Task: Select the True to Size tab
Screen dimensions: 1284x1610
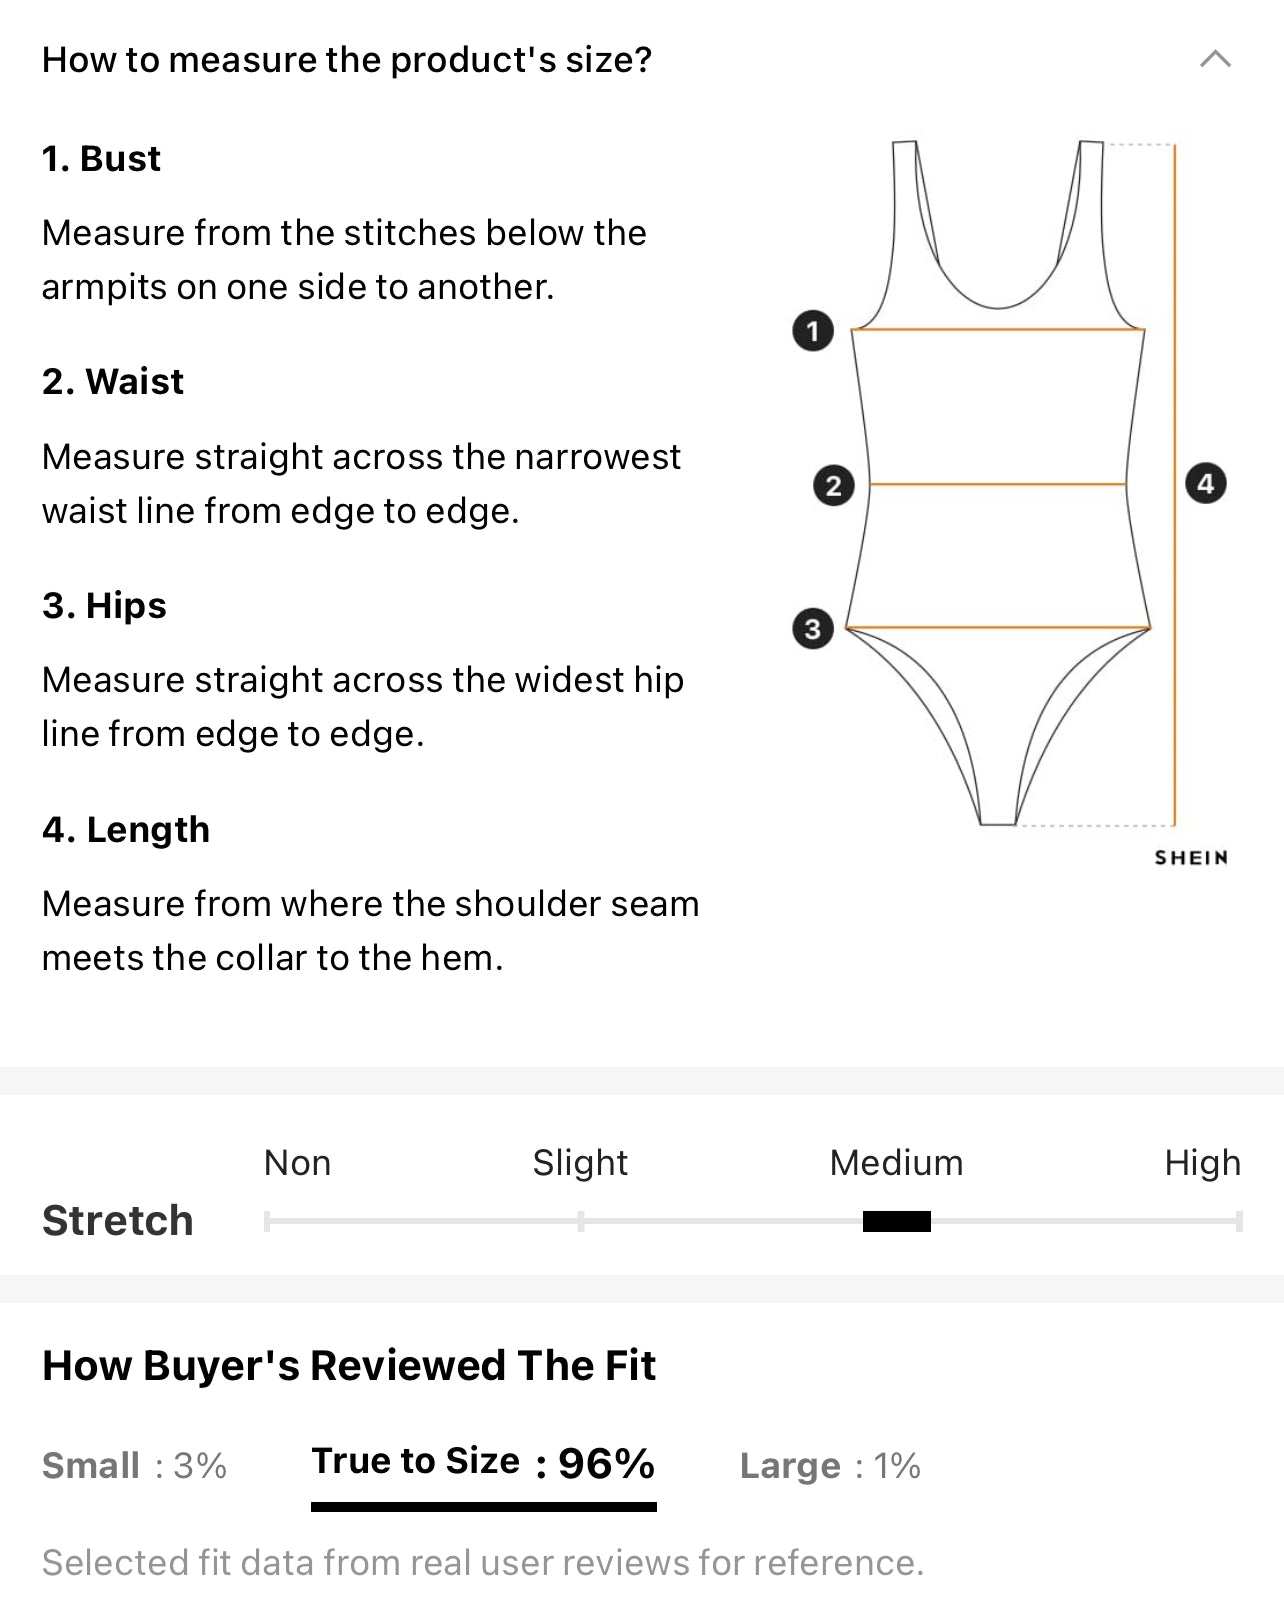Action: pos(483,1463)
